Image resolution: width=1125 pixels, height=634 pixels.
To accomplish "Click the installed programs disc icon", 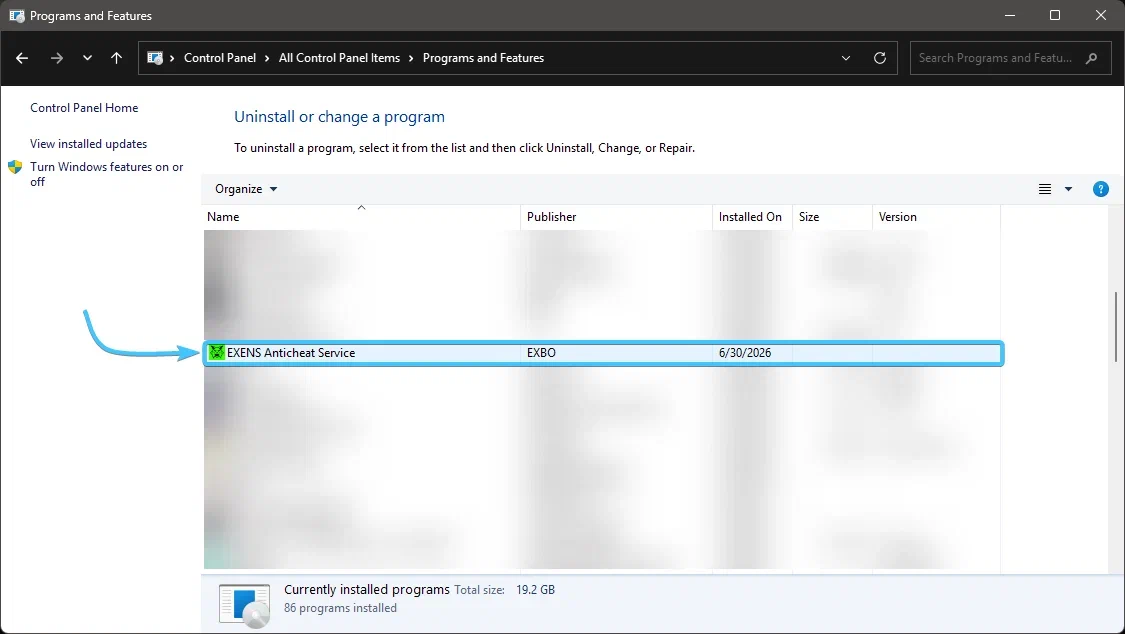I will click(x=245, y=605).
